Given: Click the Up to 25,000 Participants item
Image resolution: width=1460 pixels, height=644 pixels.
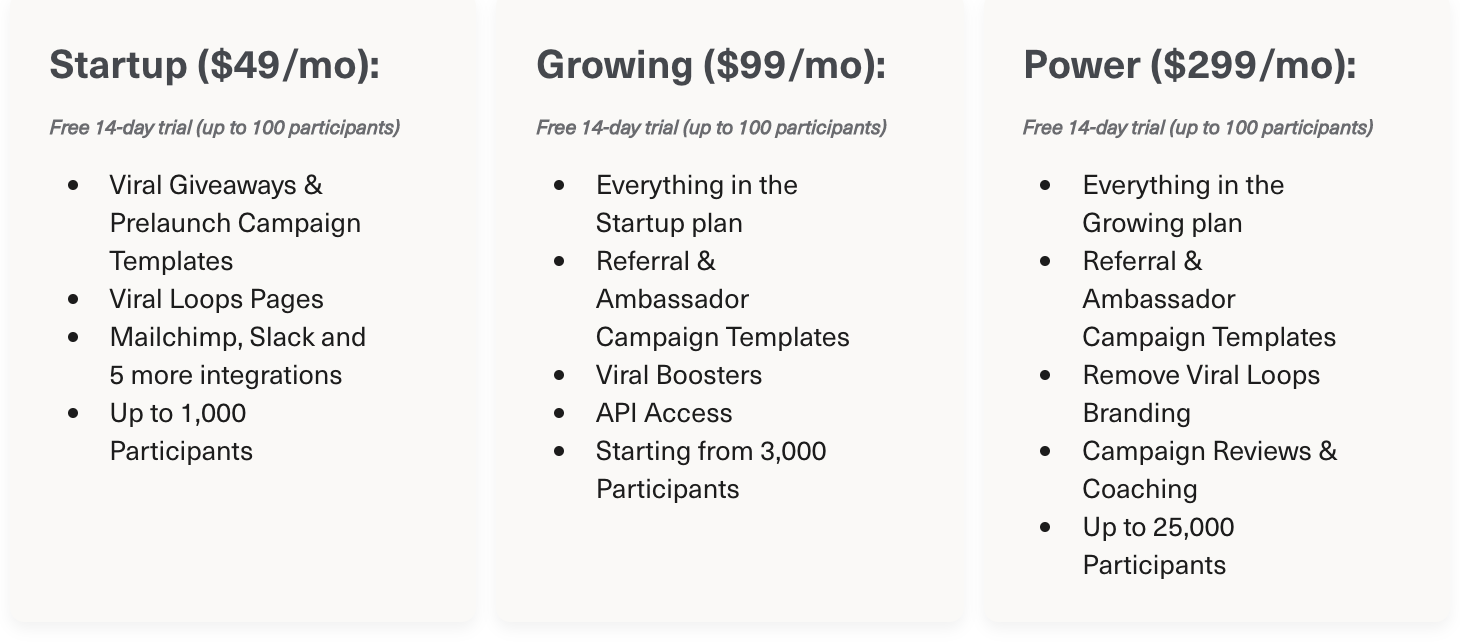Looking at the screenshot, I should (1158, 546).
